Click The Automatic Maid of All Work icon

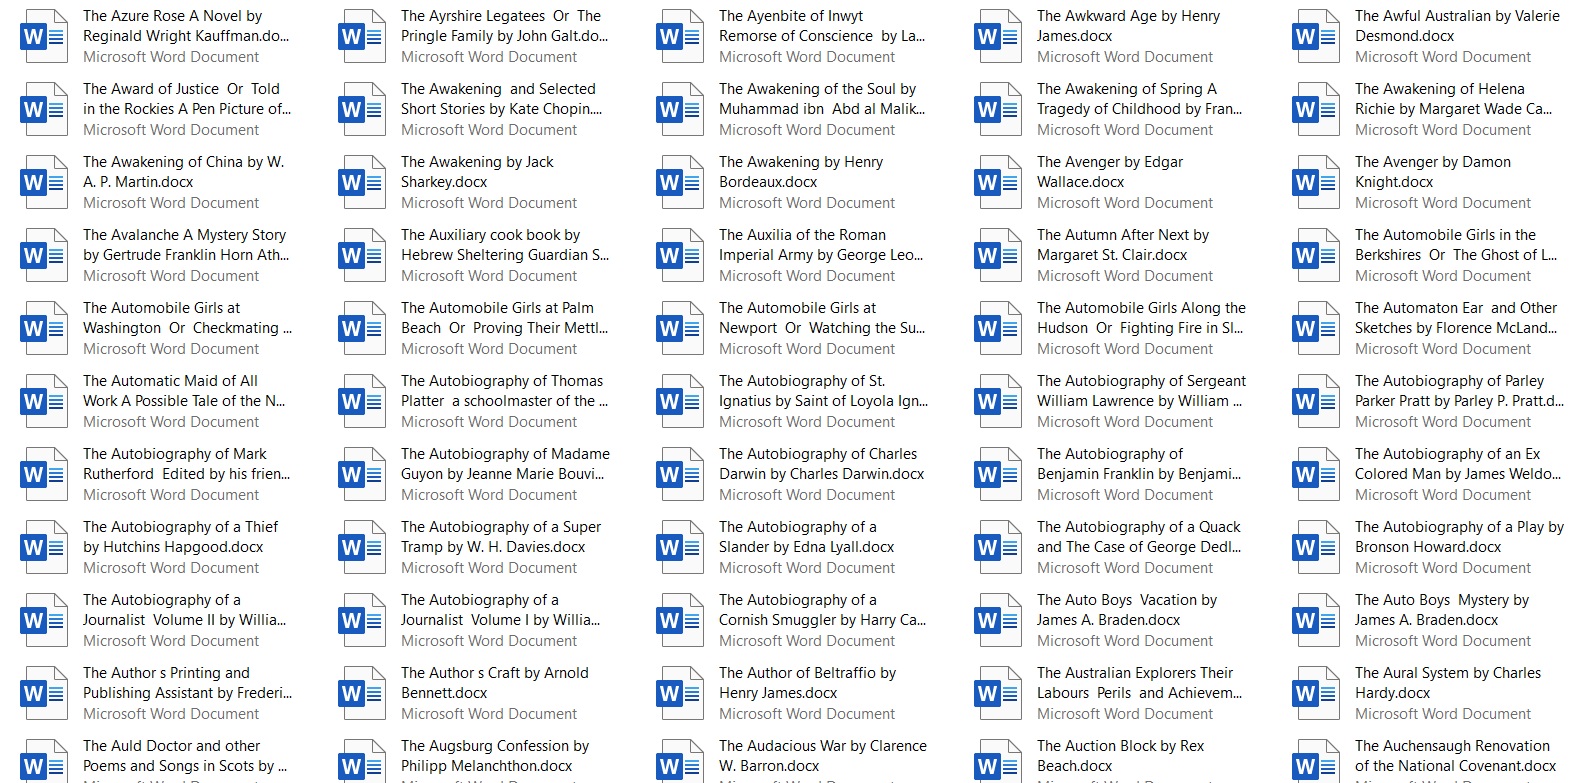[43, 402]
